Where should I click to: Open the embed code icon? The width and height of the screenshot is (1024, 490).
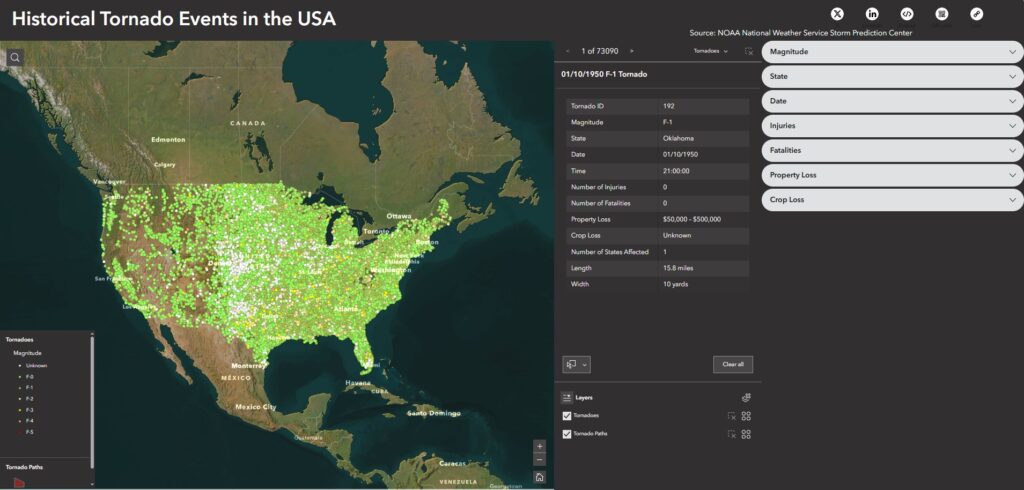pos(907,14)
